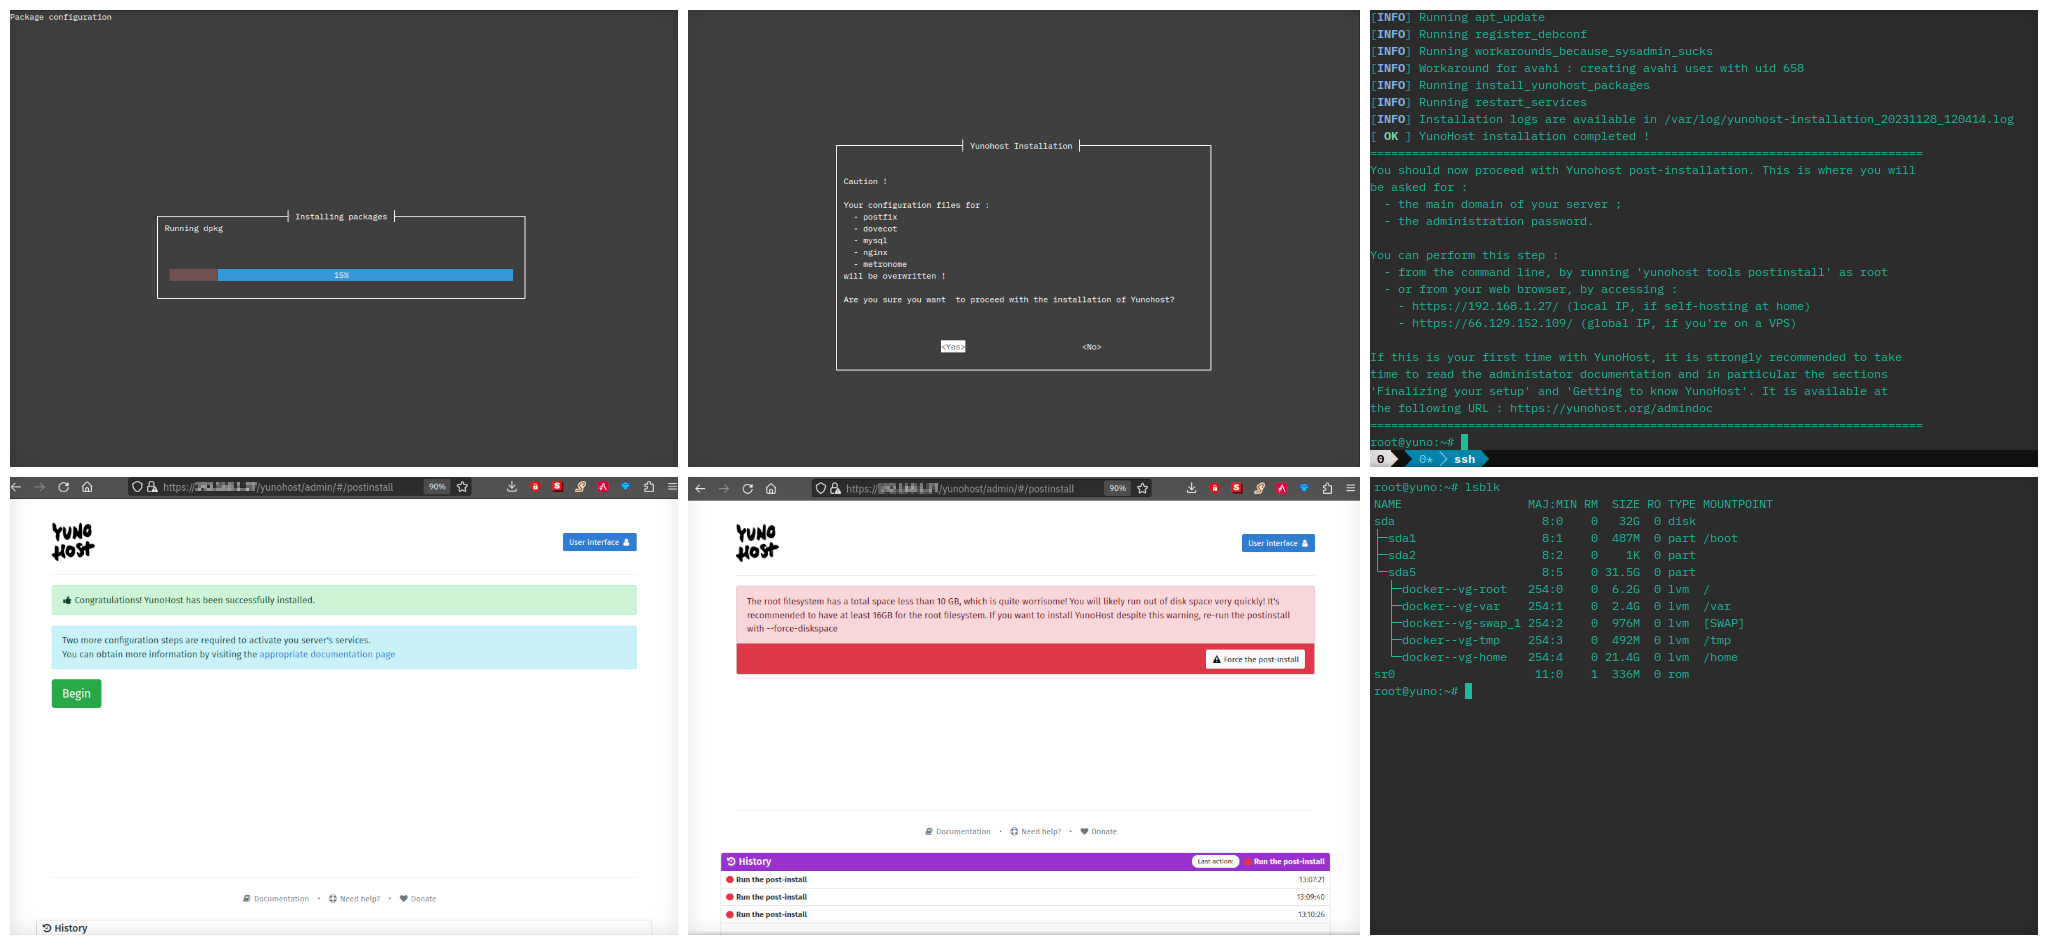Open Documentation link on the congratulations page
Image resolution: width=2048 pixels, height=945 pixels.
coord(276,898)
